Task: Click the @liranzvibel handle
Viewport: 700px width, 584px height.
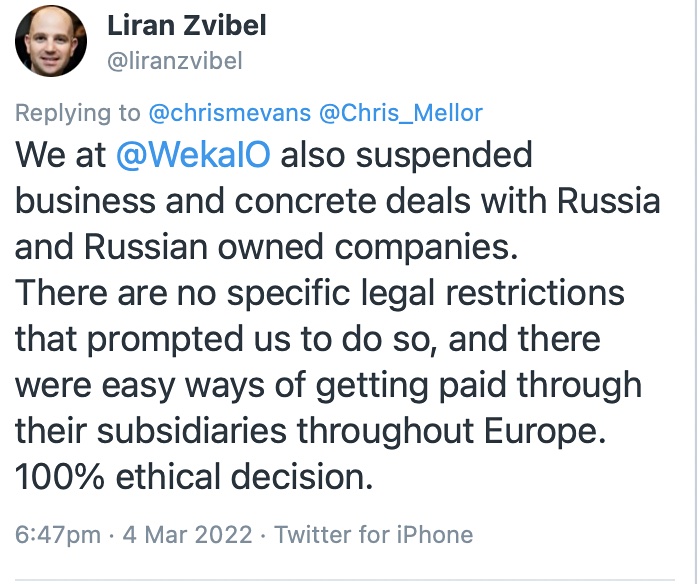Action: (175, 61)
